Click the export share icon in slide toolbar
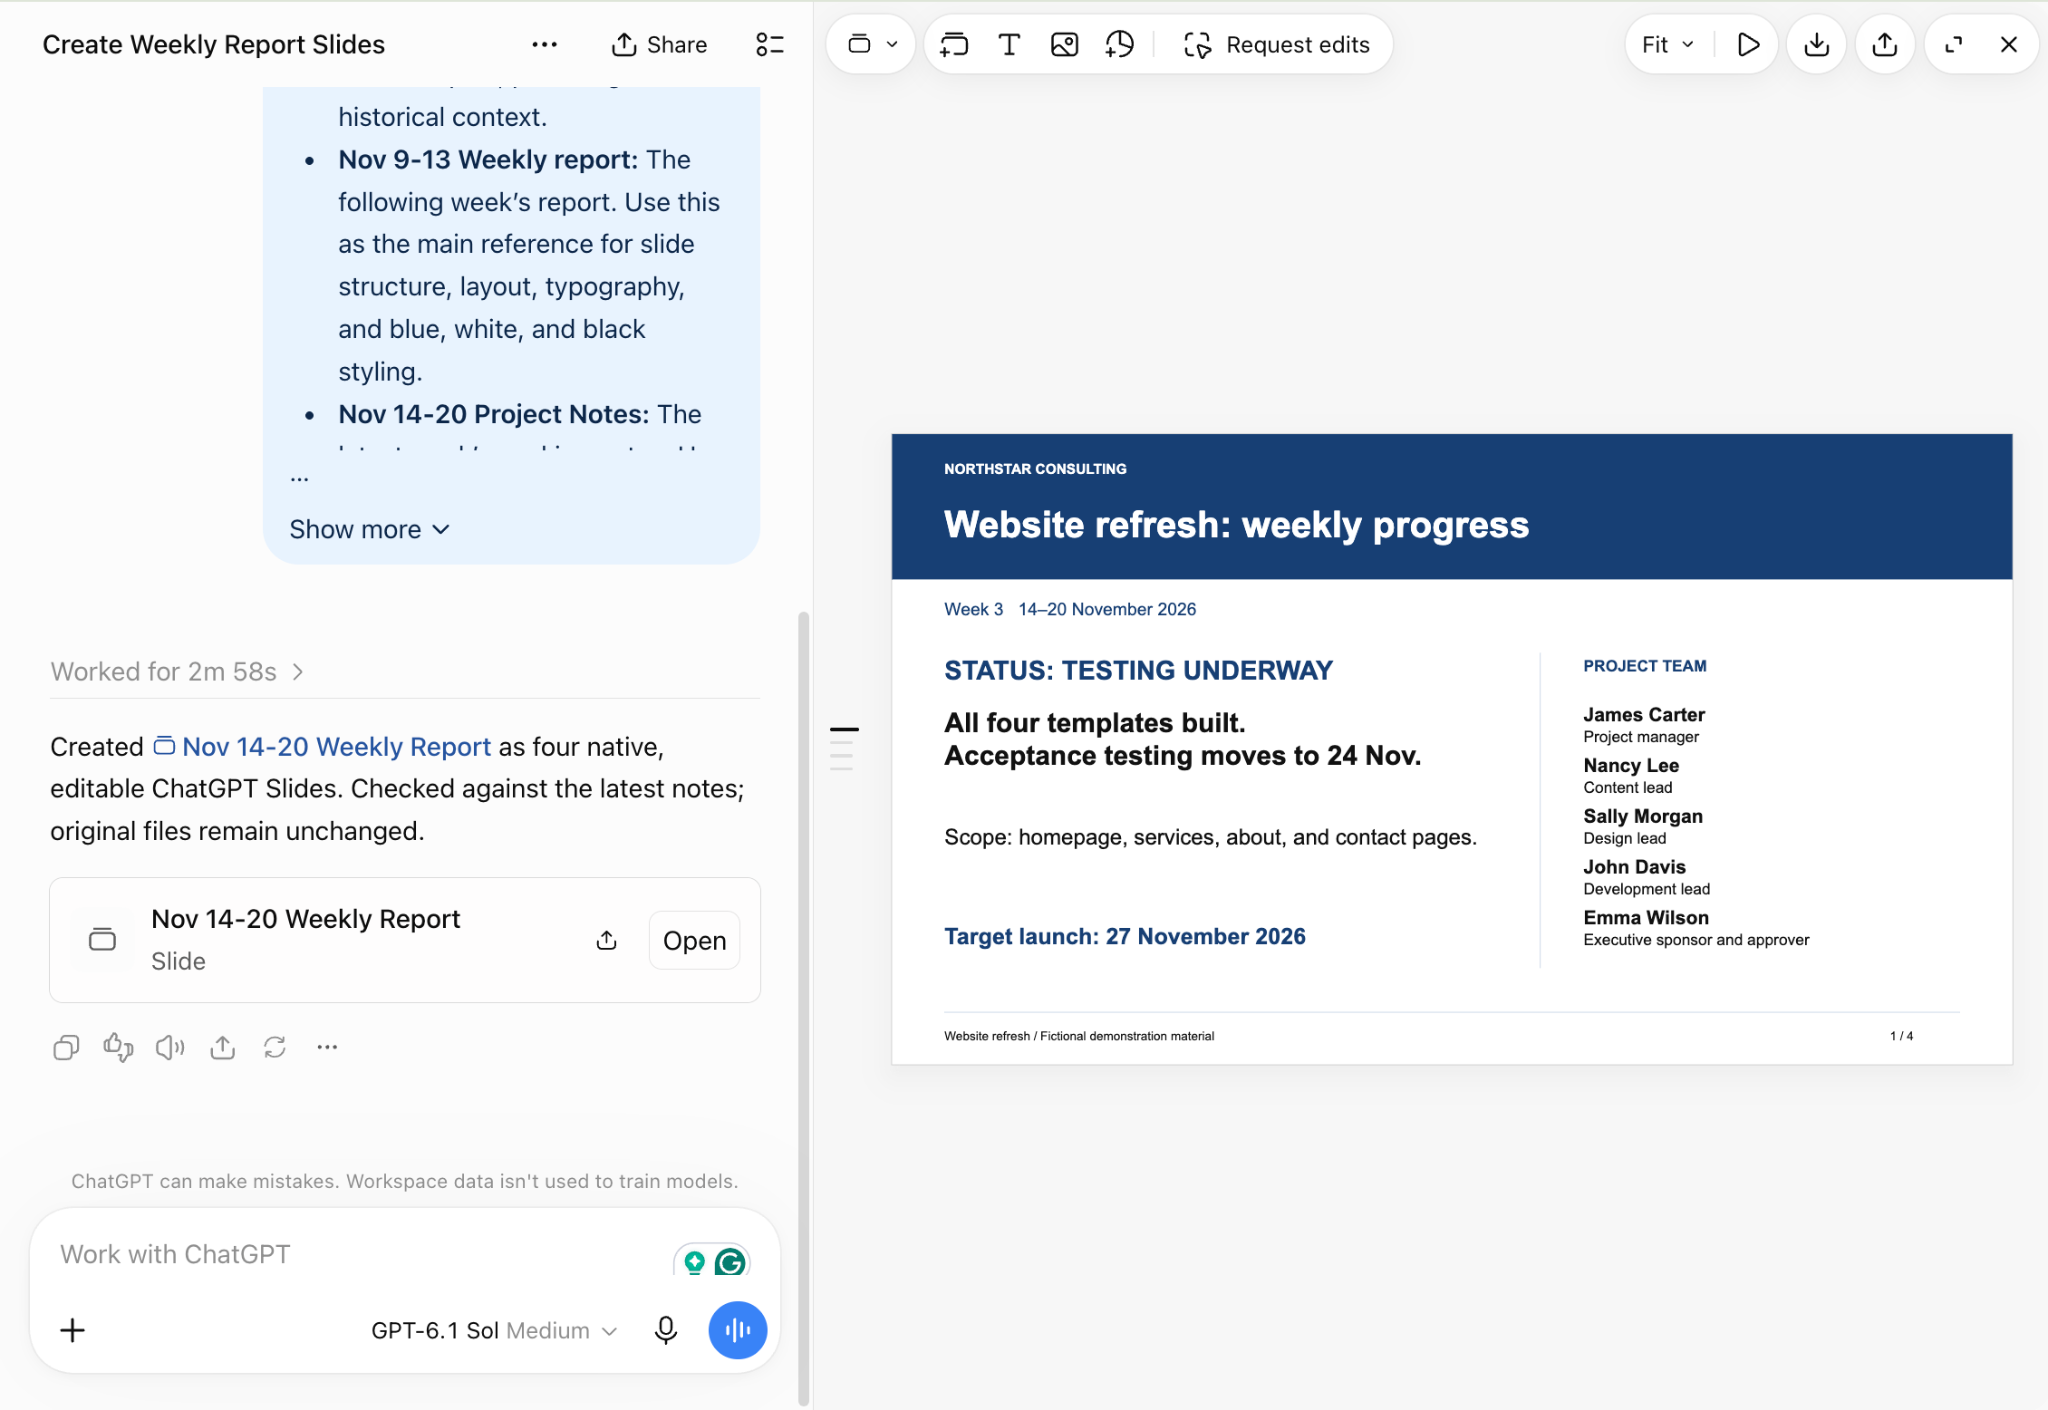This screenshot has width=2048, height=1410. [x=1885, y=44]
